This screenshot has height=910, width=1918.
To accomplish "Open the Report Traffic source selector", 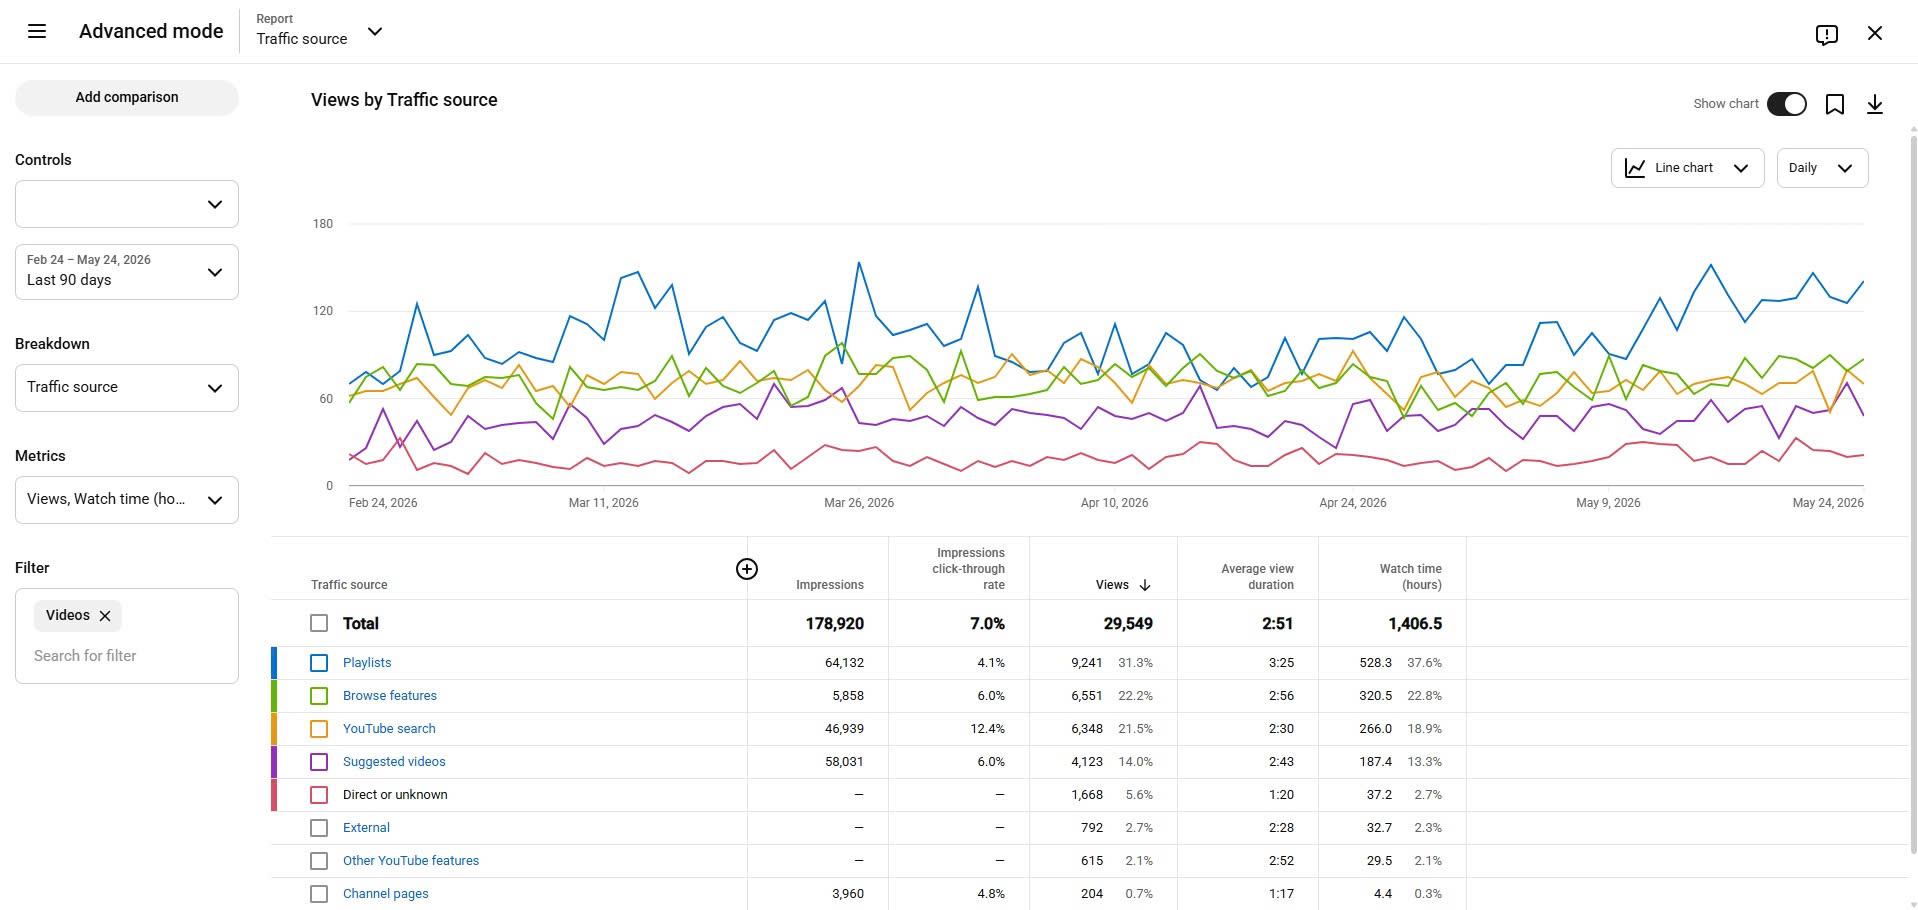I will point(320,31).
